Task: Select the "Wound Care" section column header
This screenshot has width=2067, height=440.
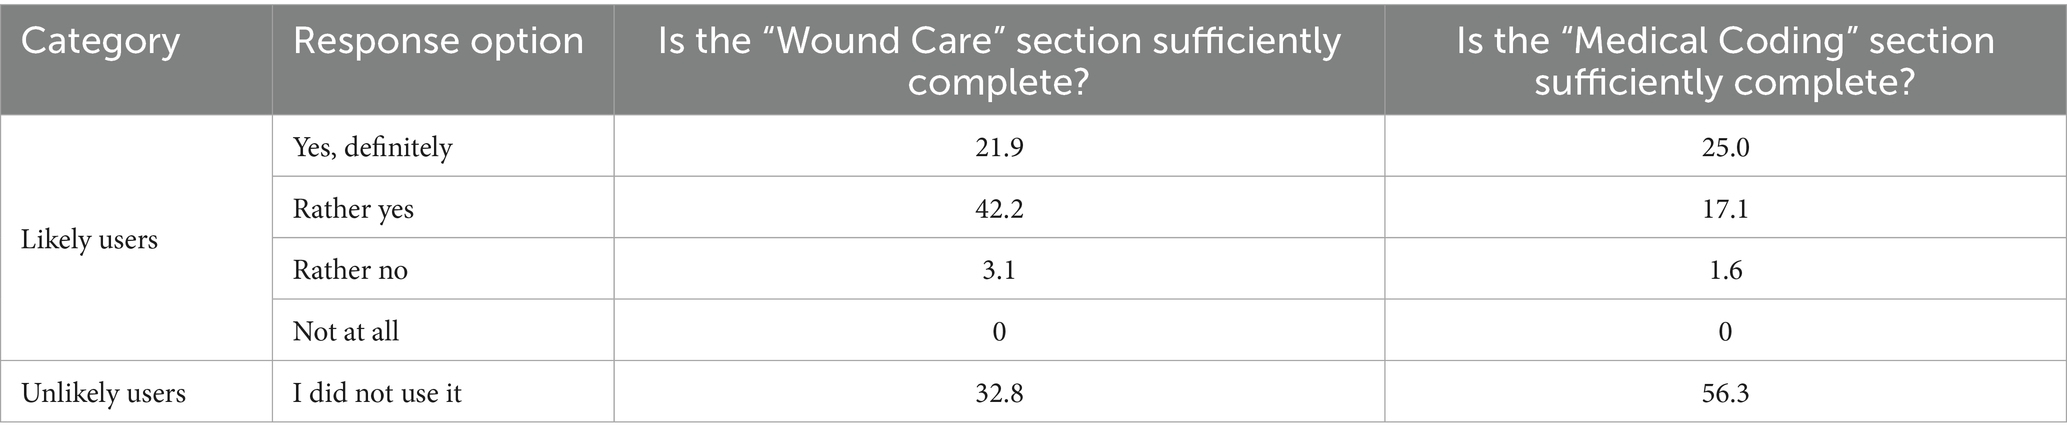Action: tap(998, 60)
